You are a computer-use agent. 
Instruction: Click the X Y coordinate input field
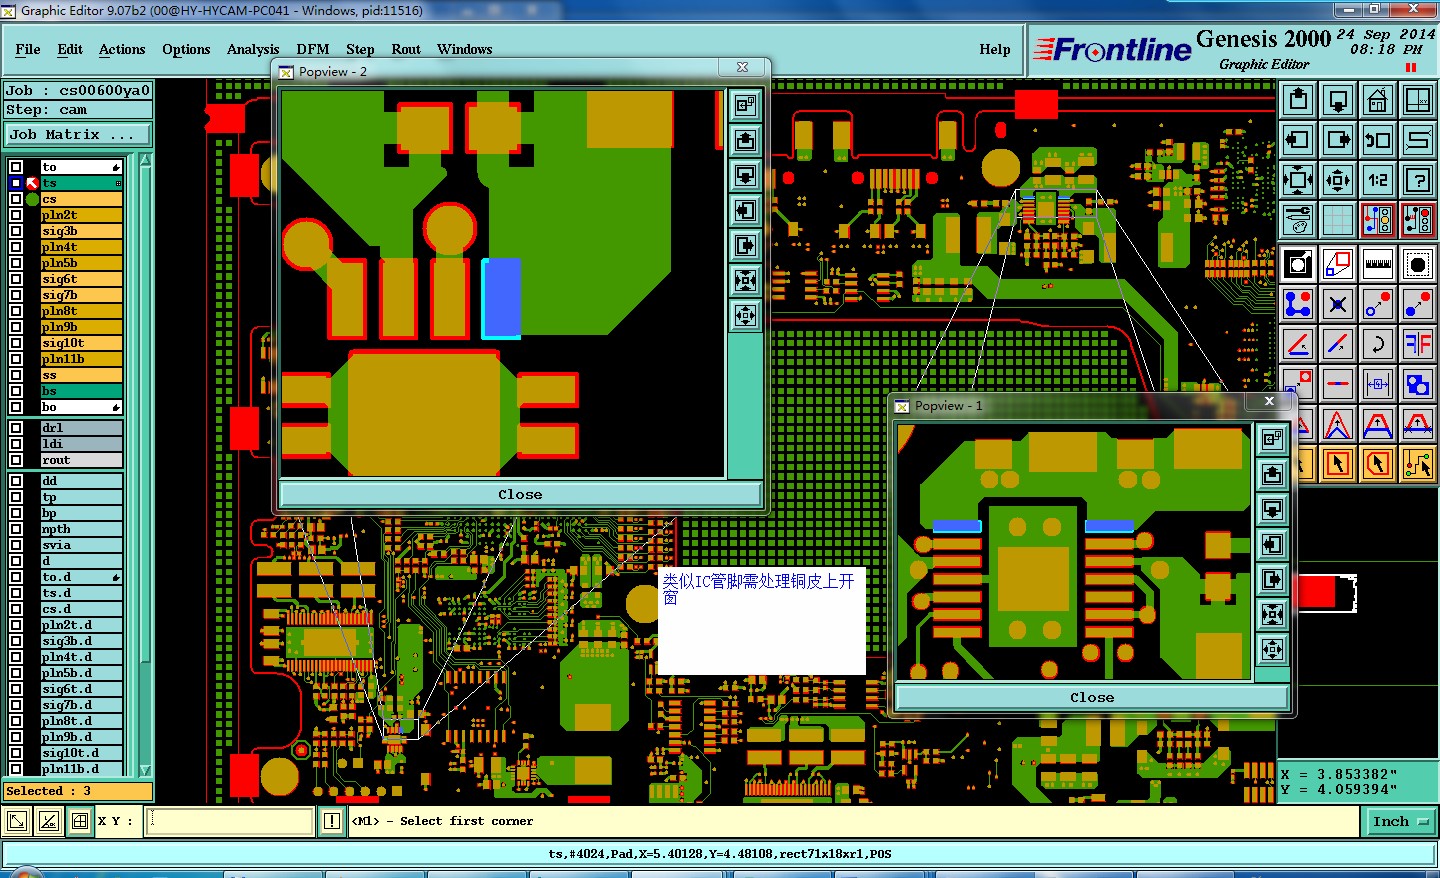tap(231, 821)
